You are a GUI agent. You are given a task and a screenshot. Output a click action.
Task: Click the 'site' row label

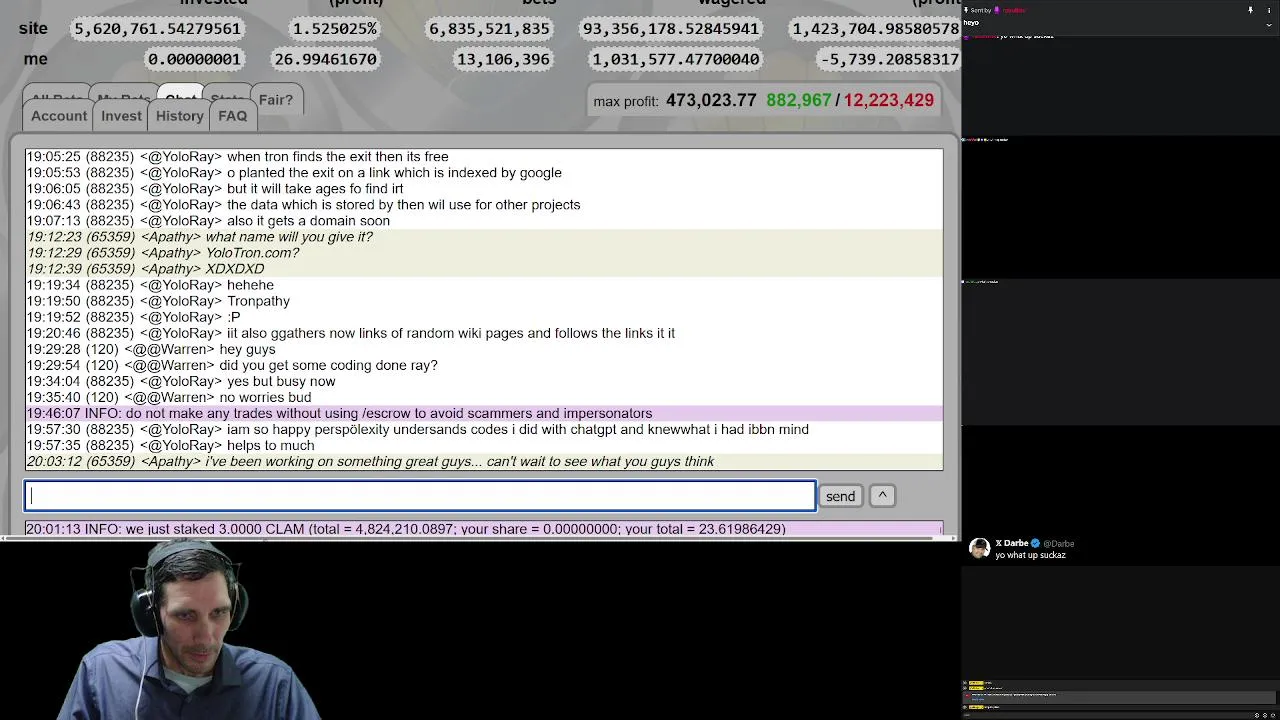33,28
